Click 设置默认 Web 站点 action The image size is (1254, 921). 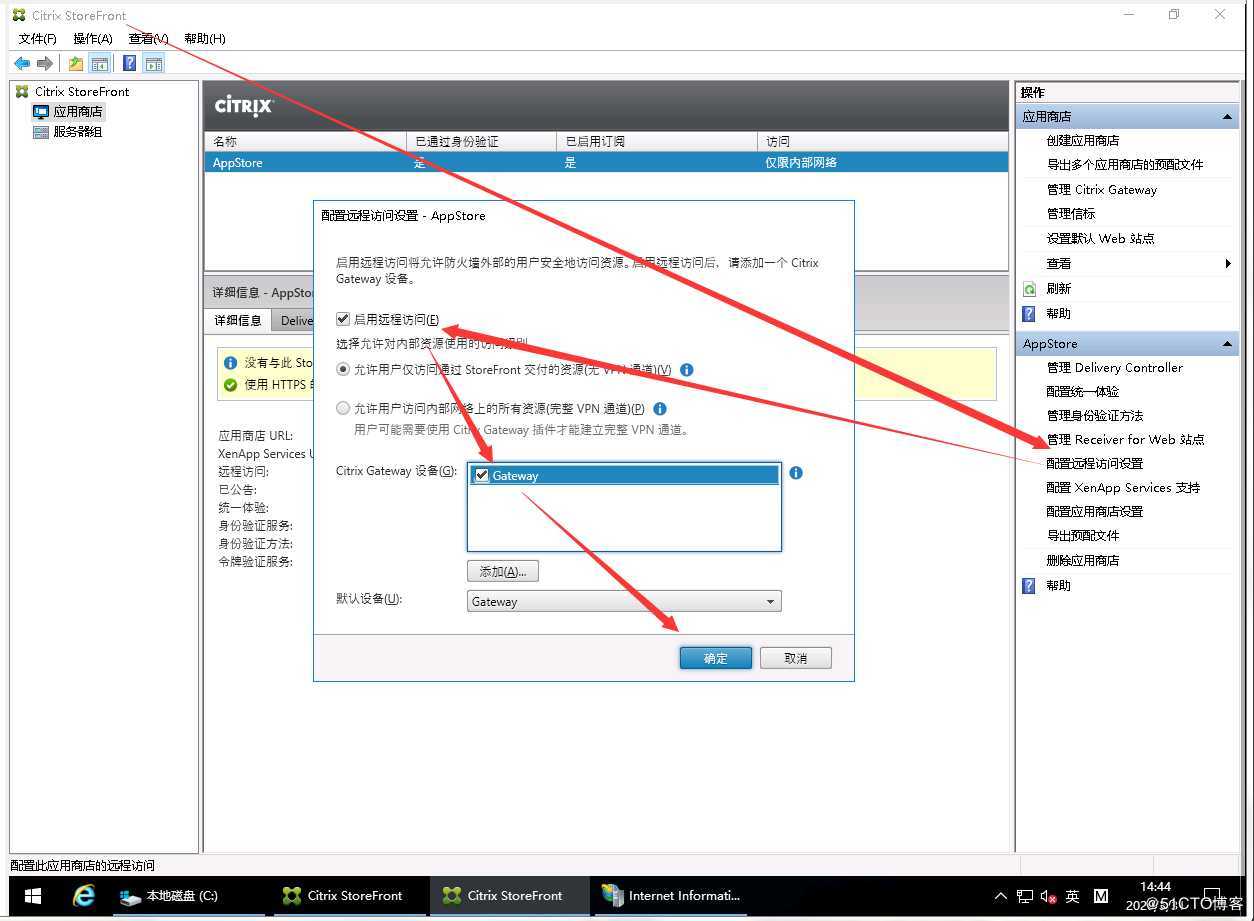pos(1101,239)
